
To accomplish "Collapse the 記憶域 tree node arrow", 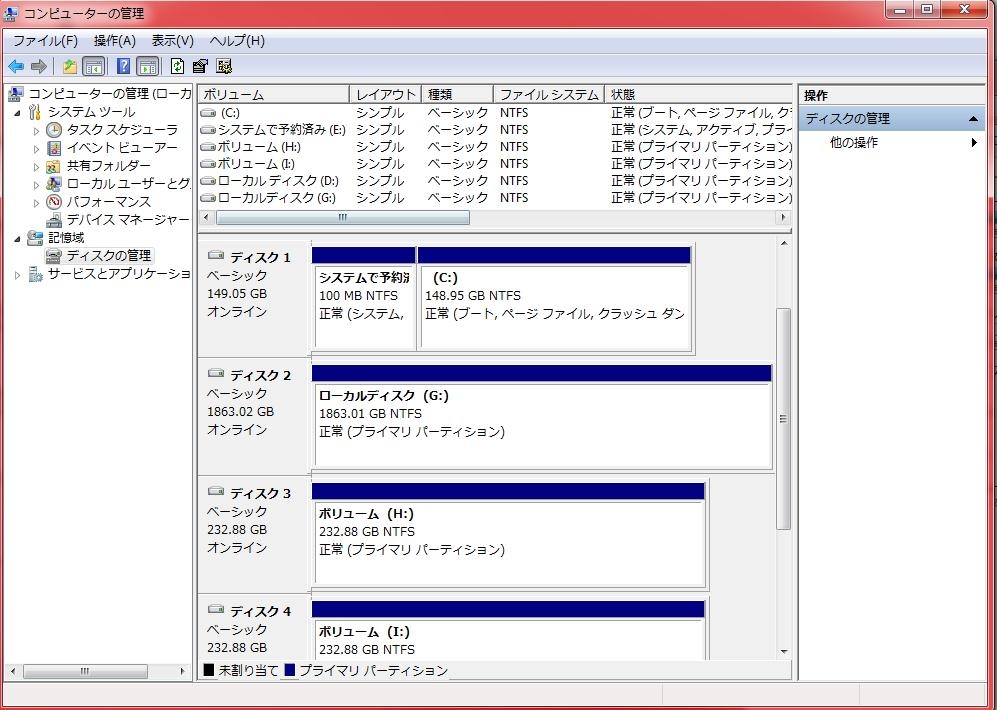I will click(17, 238).
